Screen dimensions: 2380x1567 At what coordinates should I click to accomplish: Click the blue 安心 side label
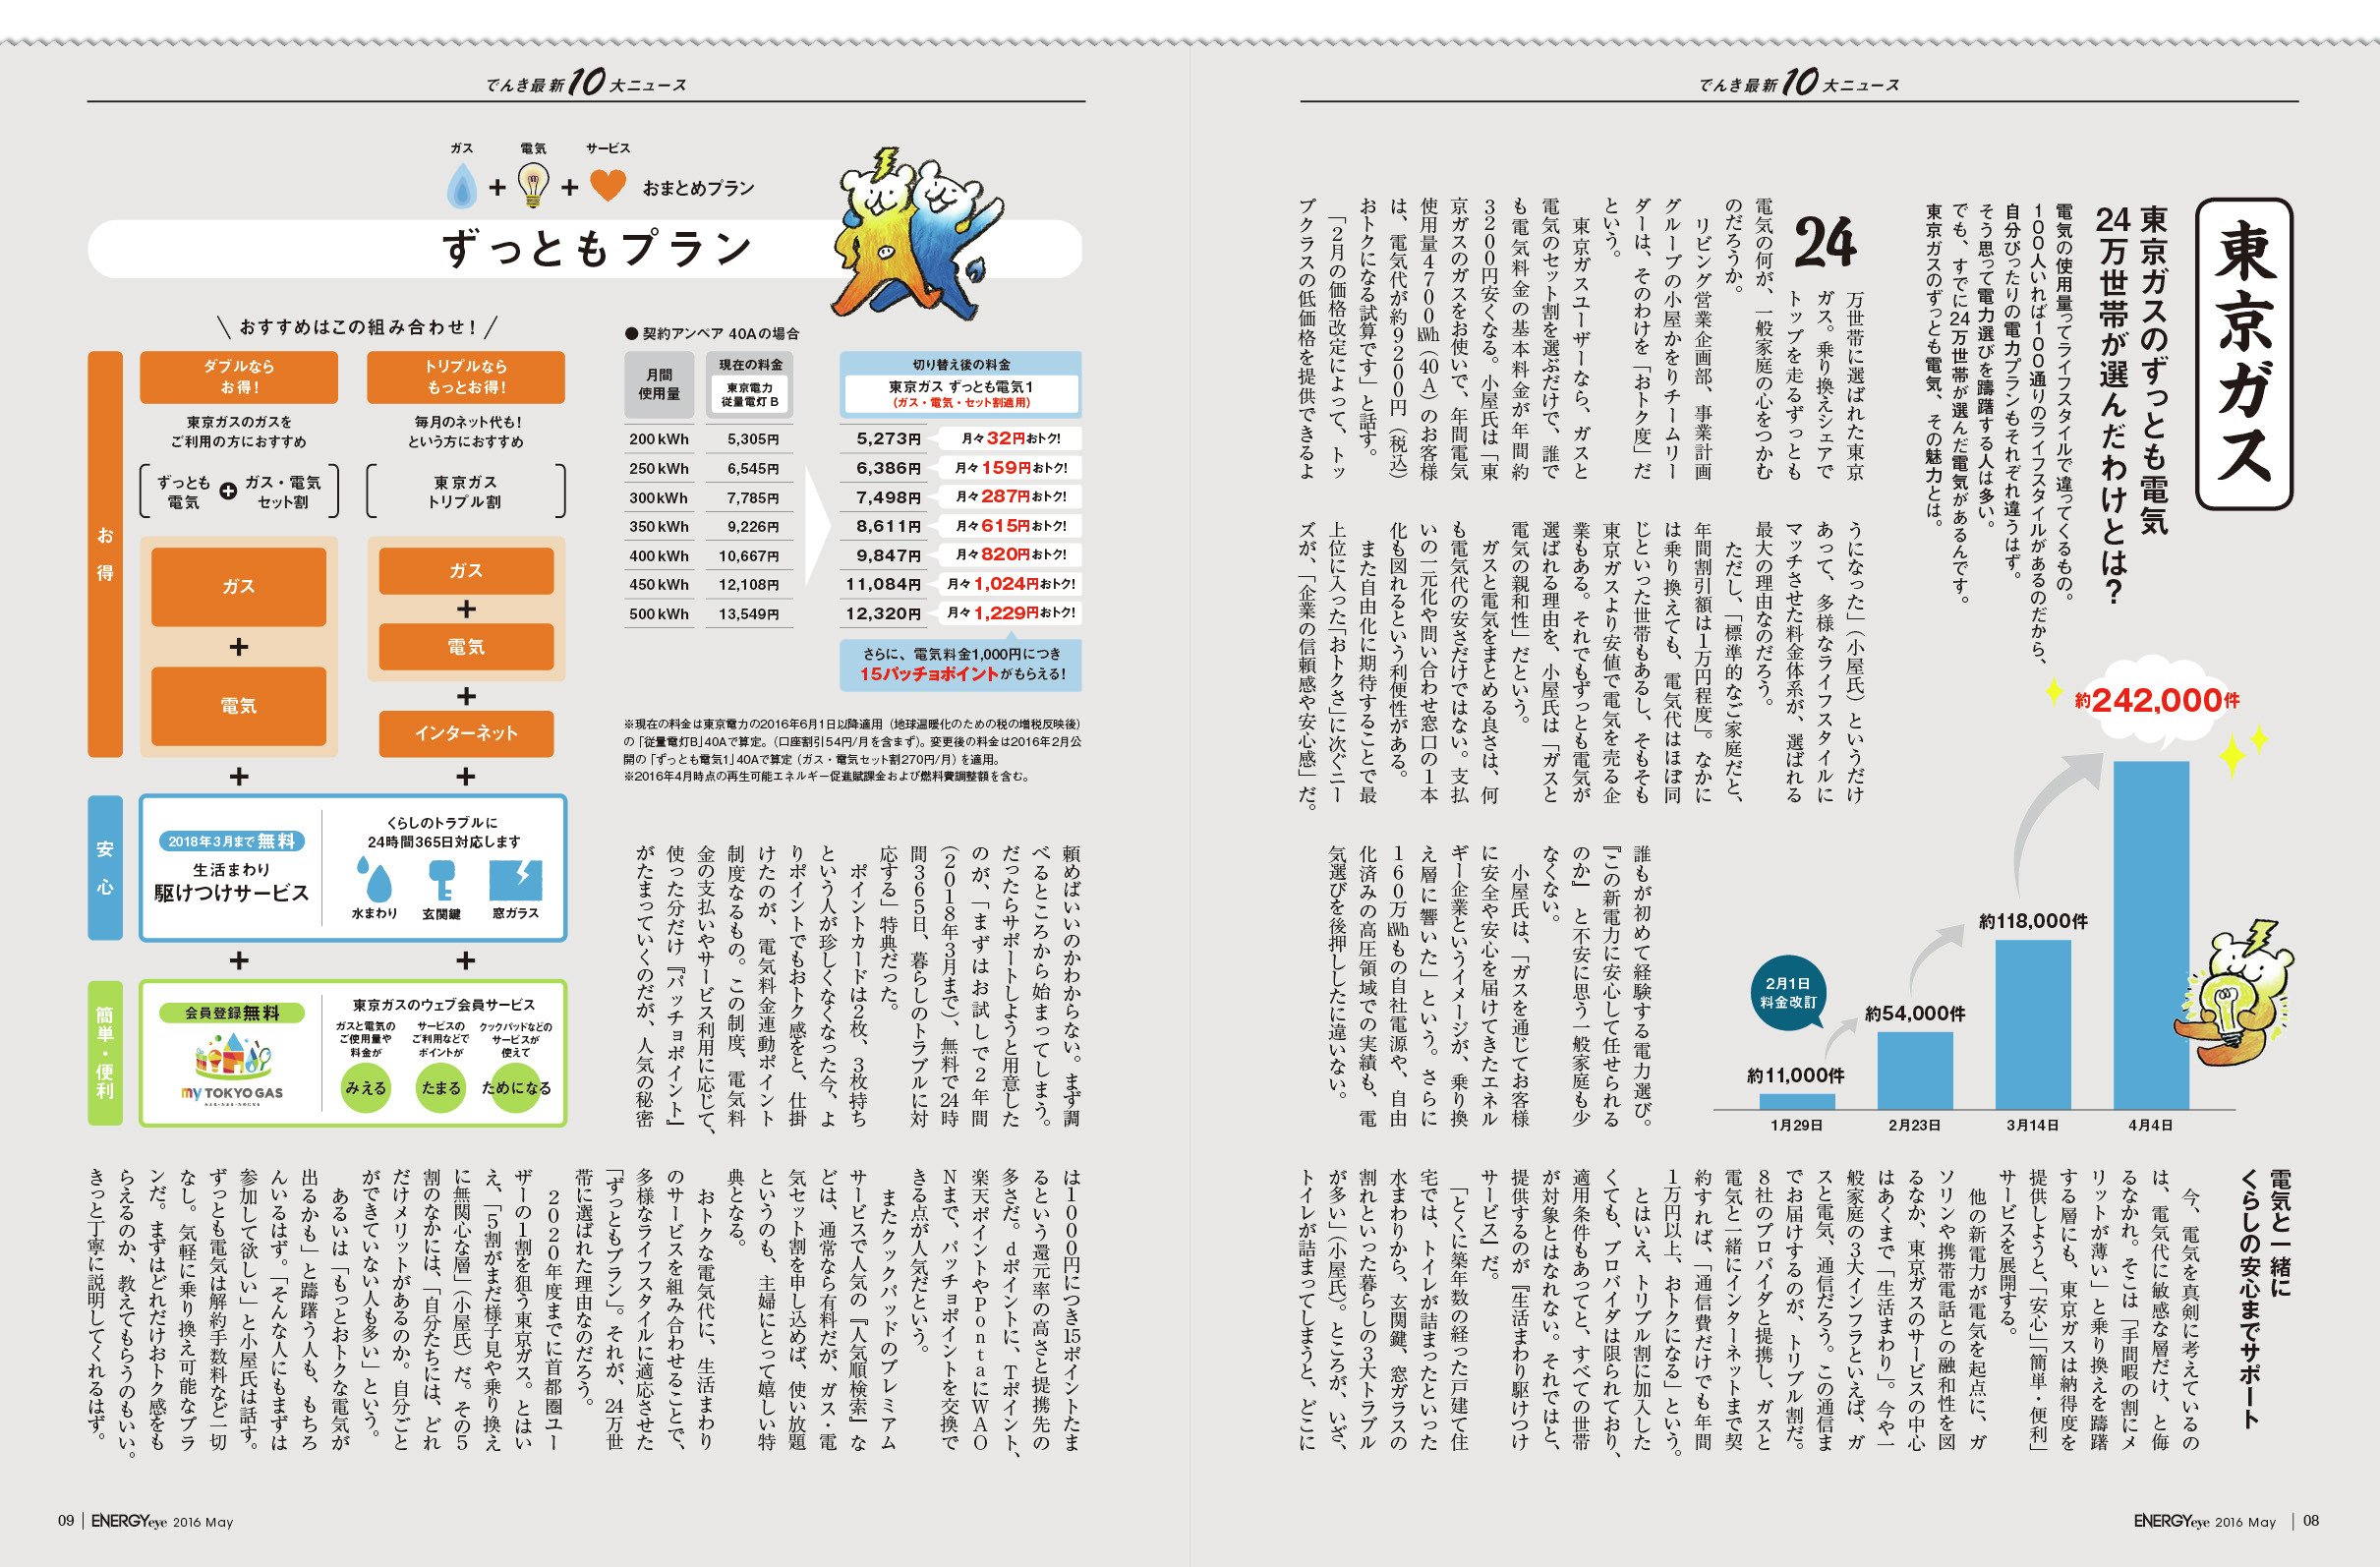(105, 868)
